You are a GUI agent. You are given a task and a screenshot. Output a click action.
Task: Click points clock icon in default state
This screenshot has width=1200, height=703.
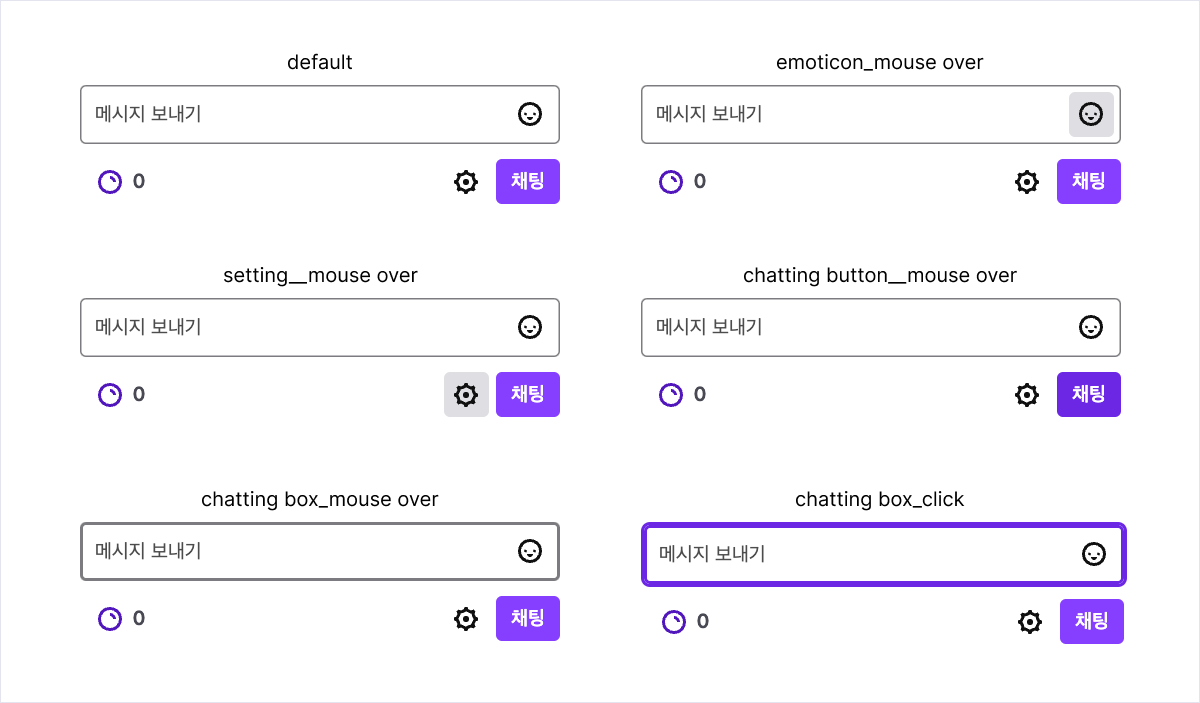tap(110, 182)
